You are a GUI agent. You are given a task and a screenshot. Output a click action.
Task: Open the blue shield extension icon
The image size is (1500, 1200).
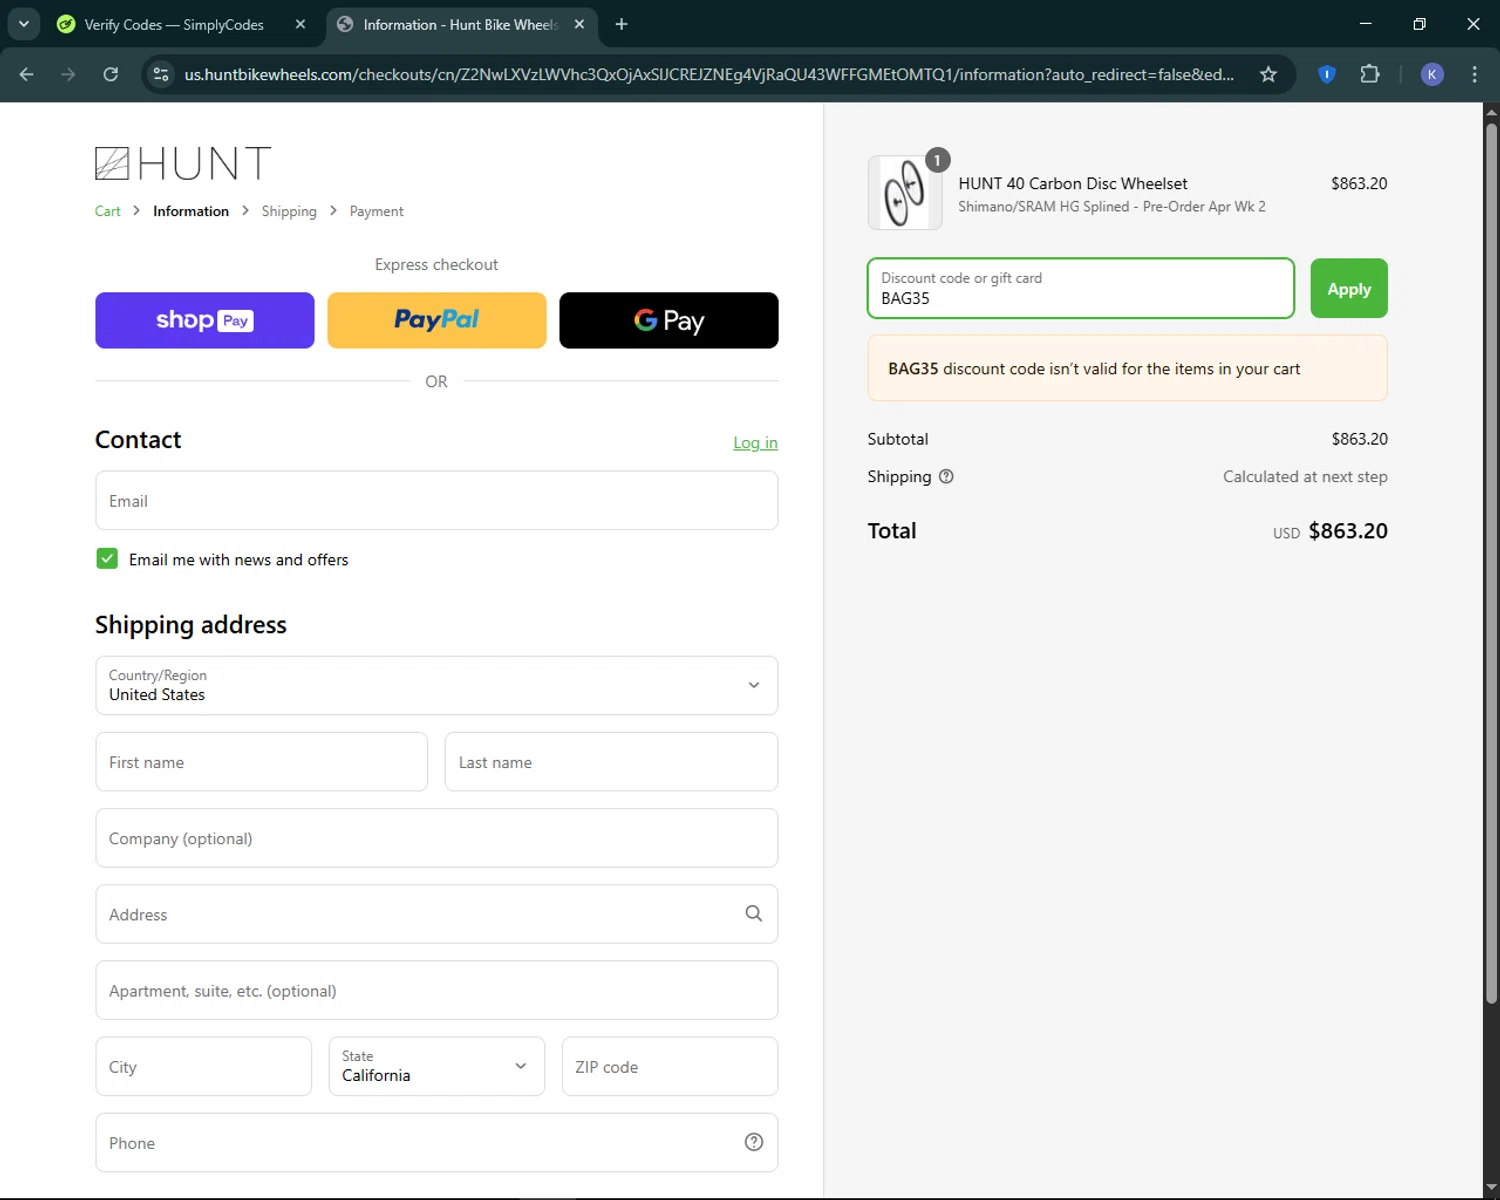[1327, 74]
